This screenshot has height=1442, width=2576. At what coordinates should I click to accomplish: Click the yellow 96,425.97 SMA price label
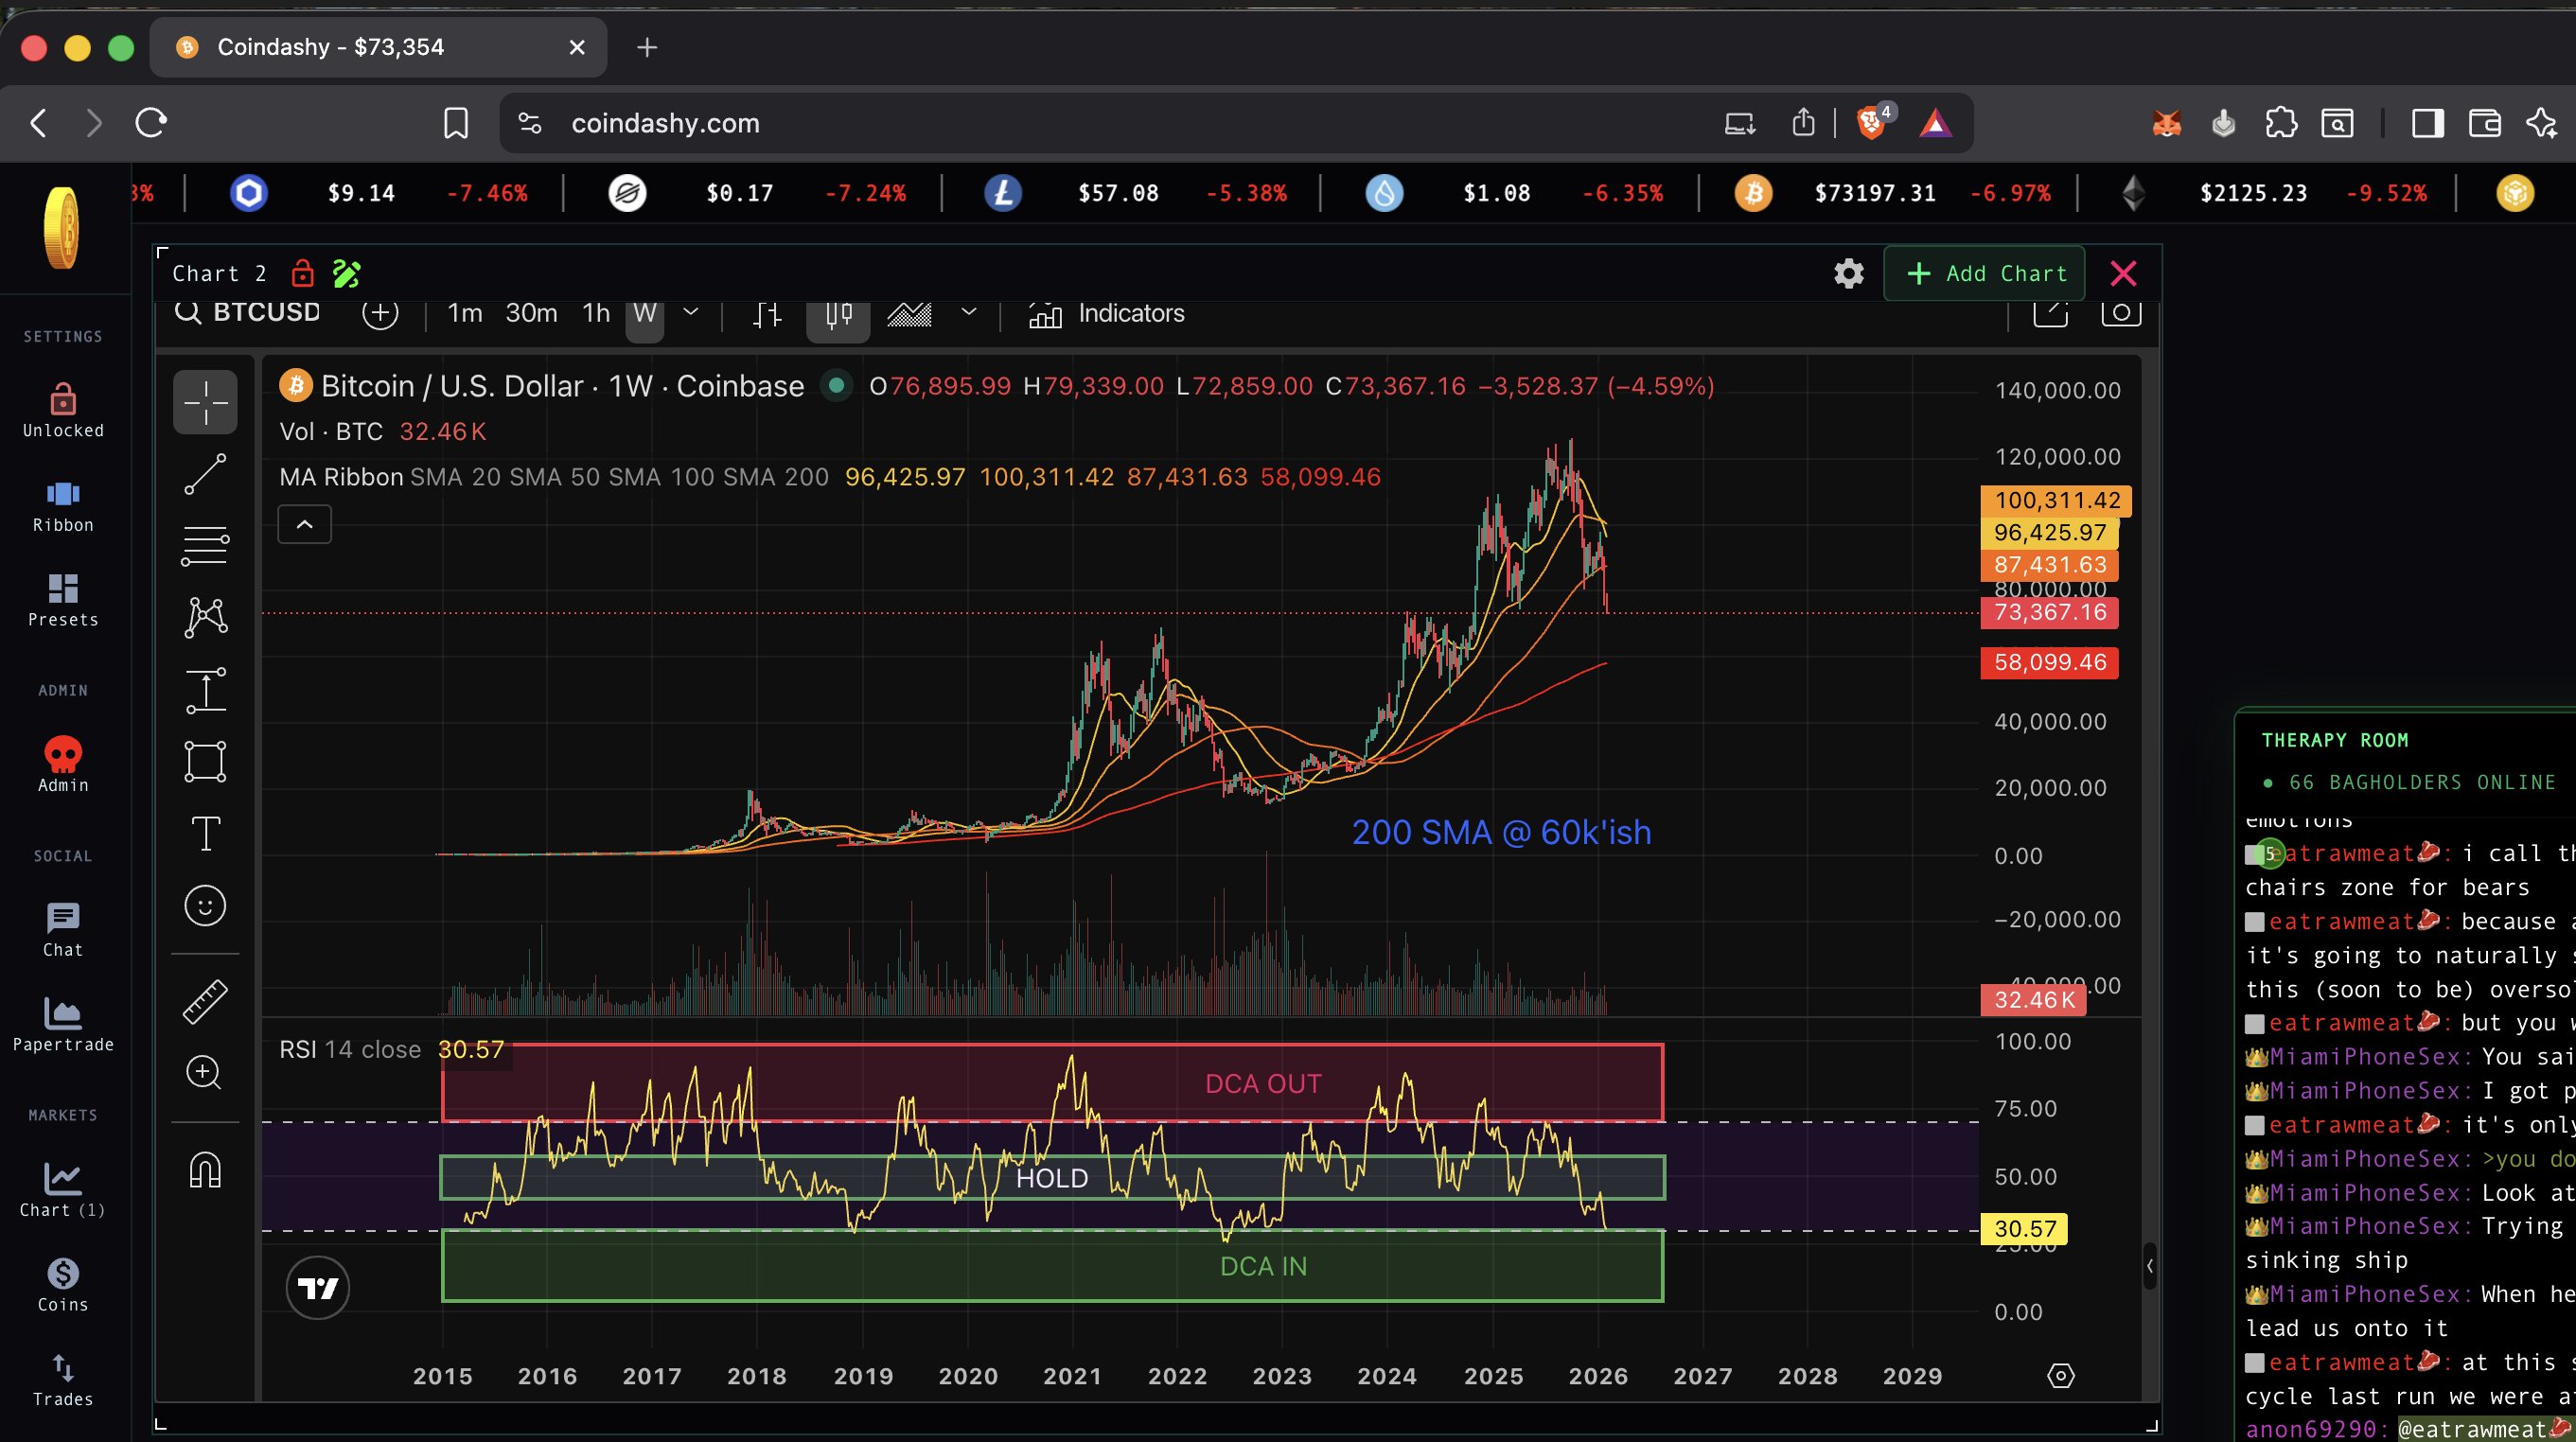(2049, 532)
